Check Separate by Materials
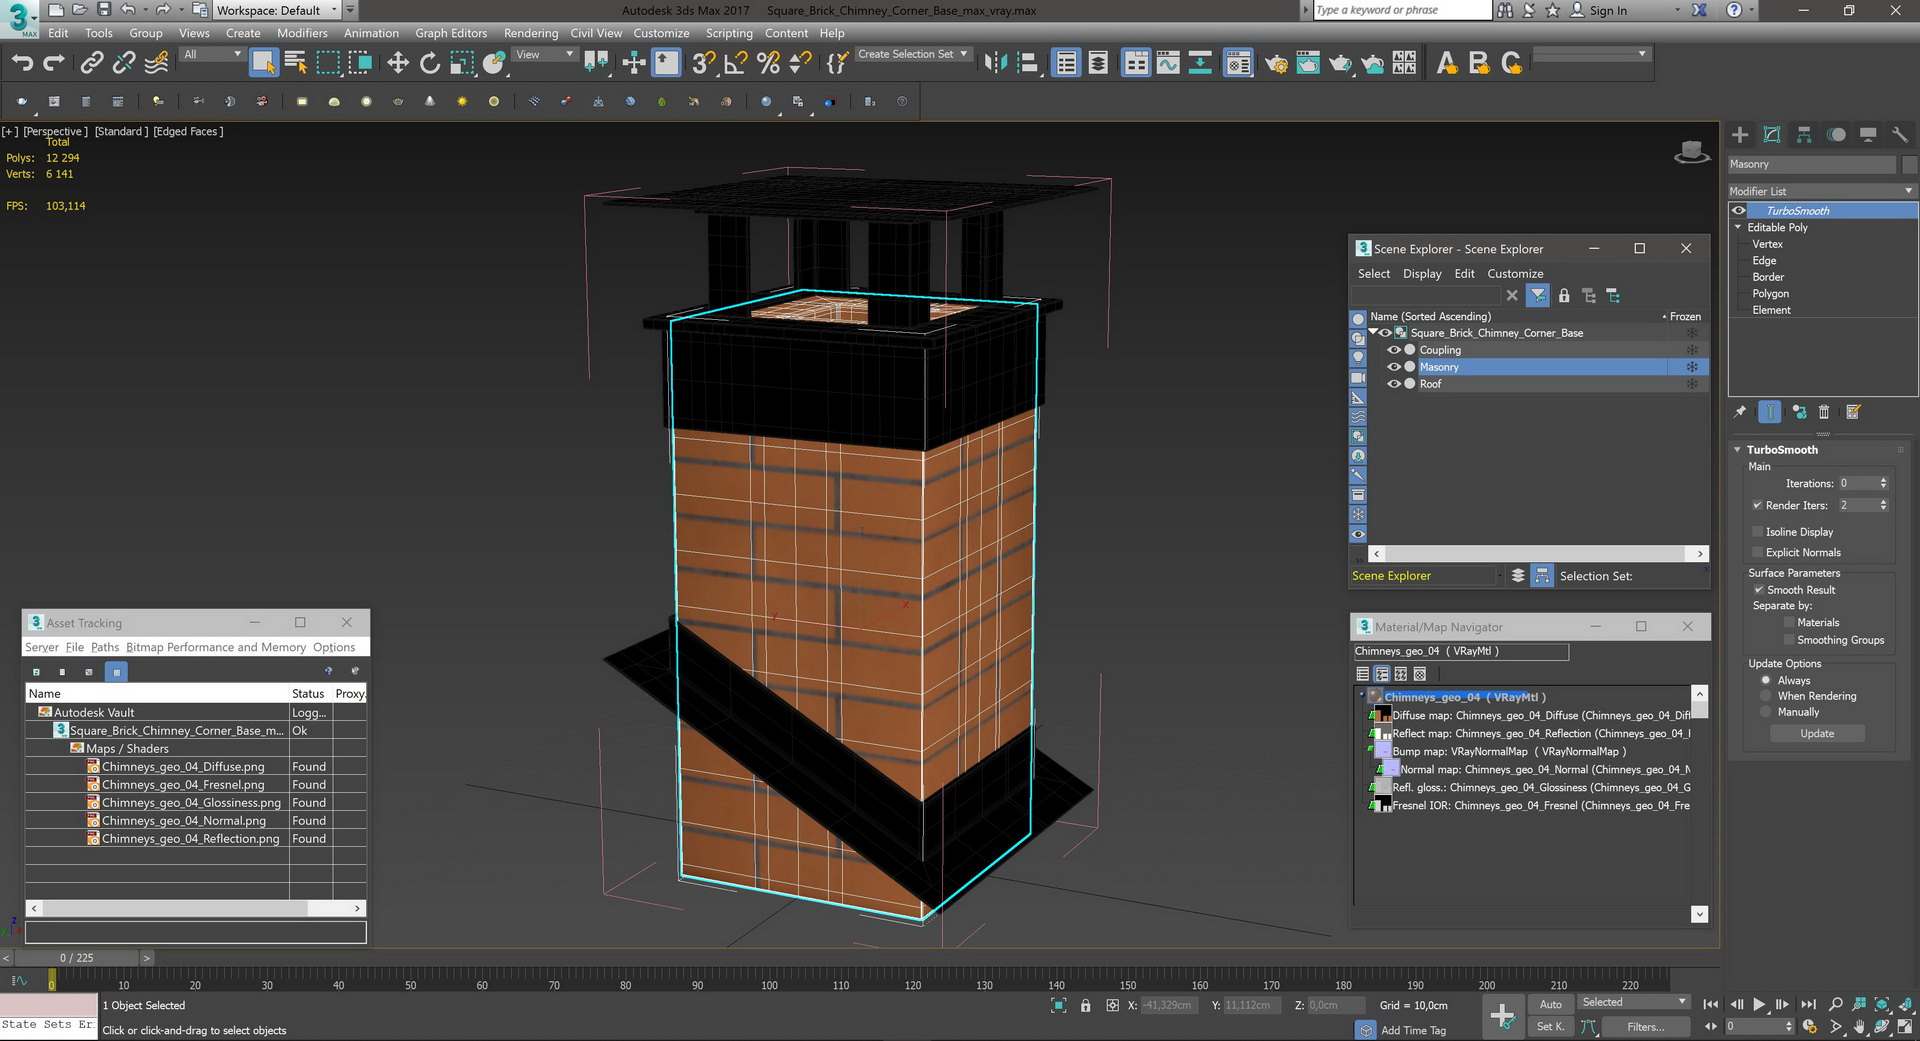Viewport: 1920px width, 1041px height. (1789, 622)
